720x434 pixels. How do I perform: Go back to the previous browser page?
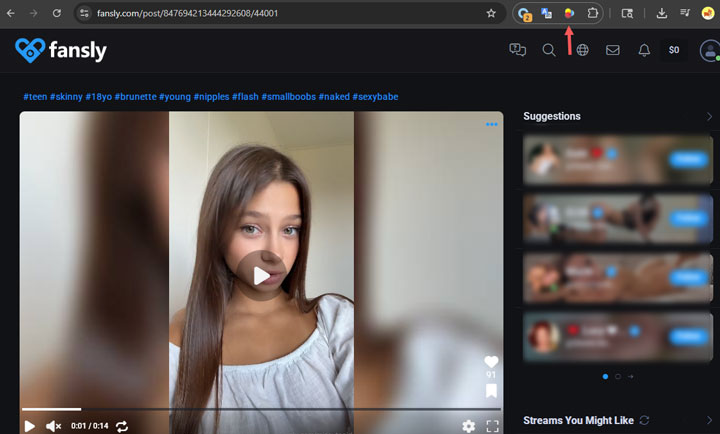point(11,13)
